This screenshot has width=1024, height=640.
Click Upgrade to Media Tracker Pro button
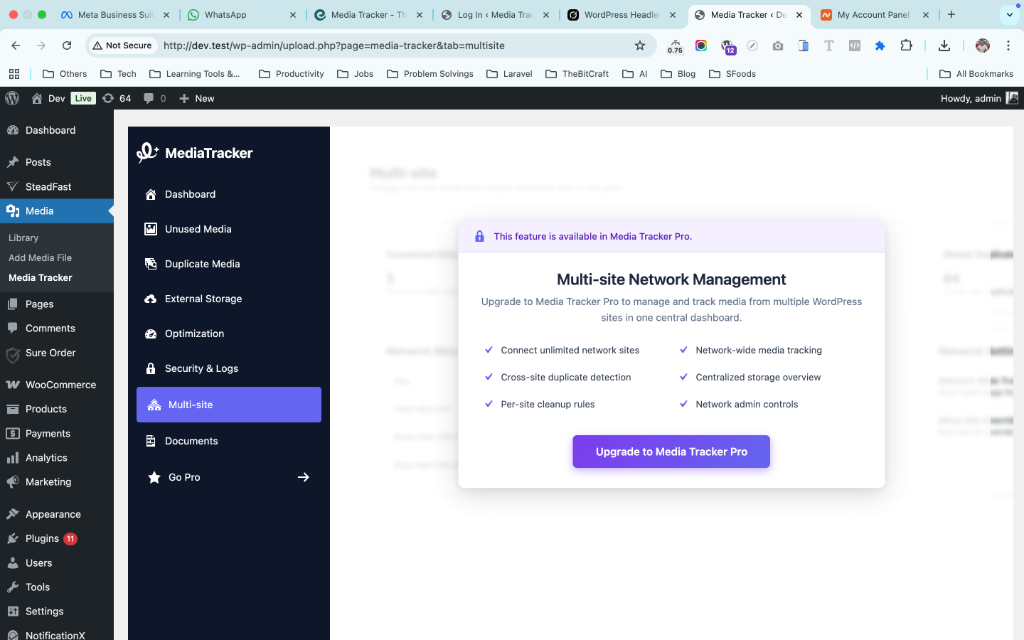coord(671,451)
